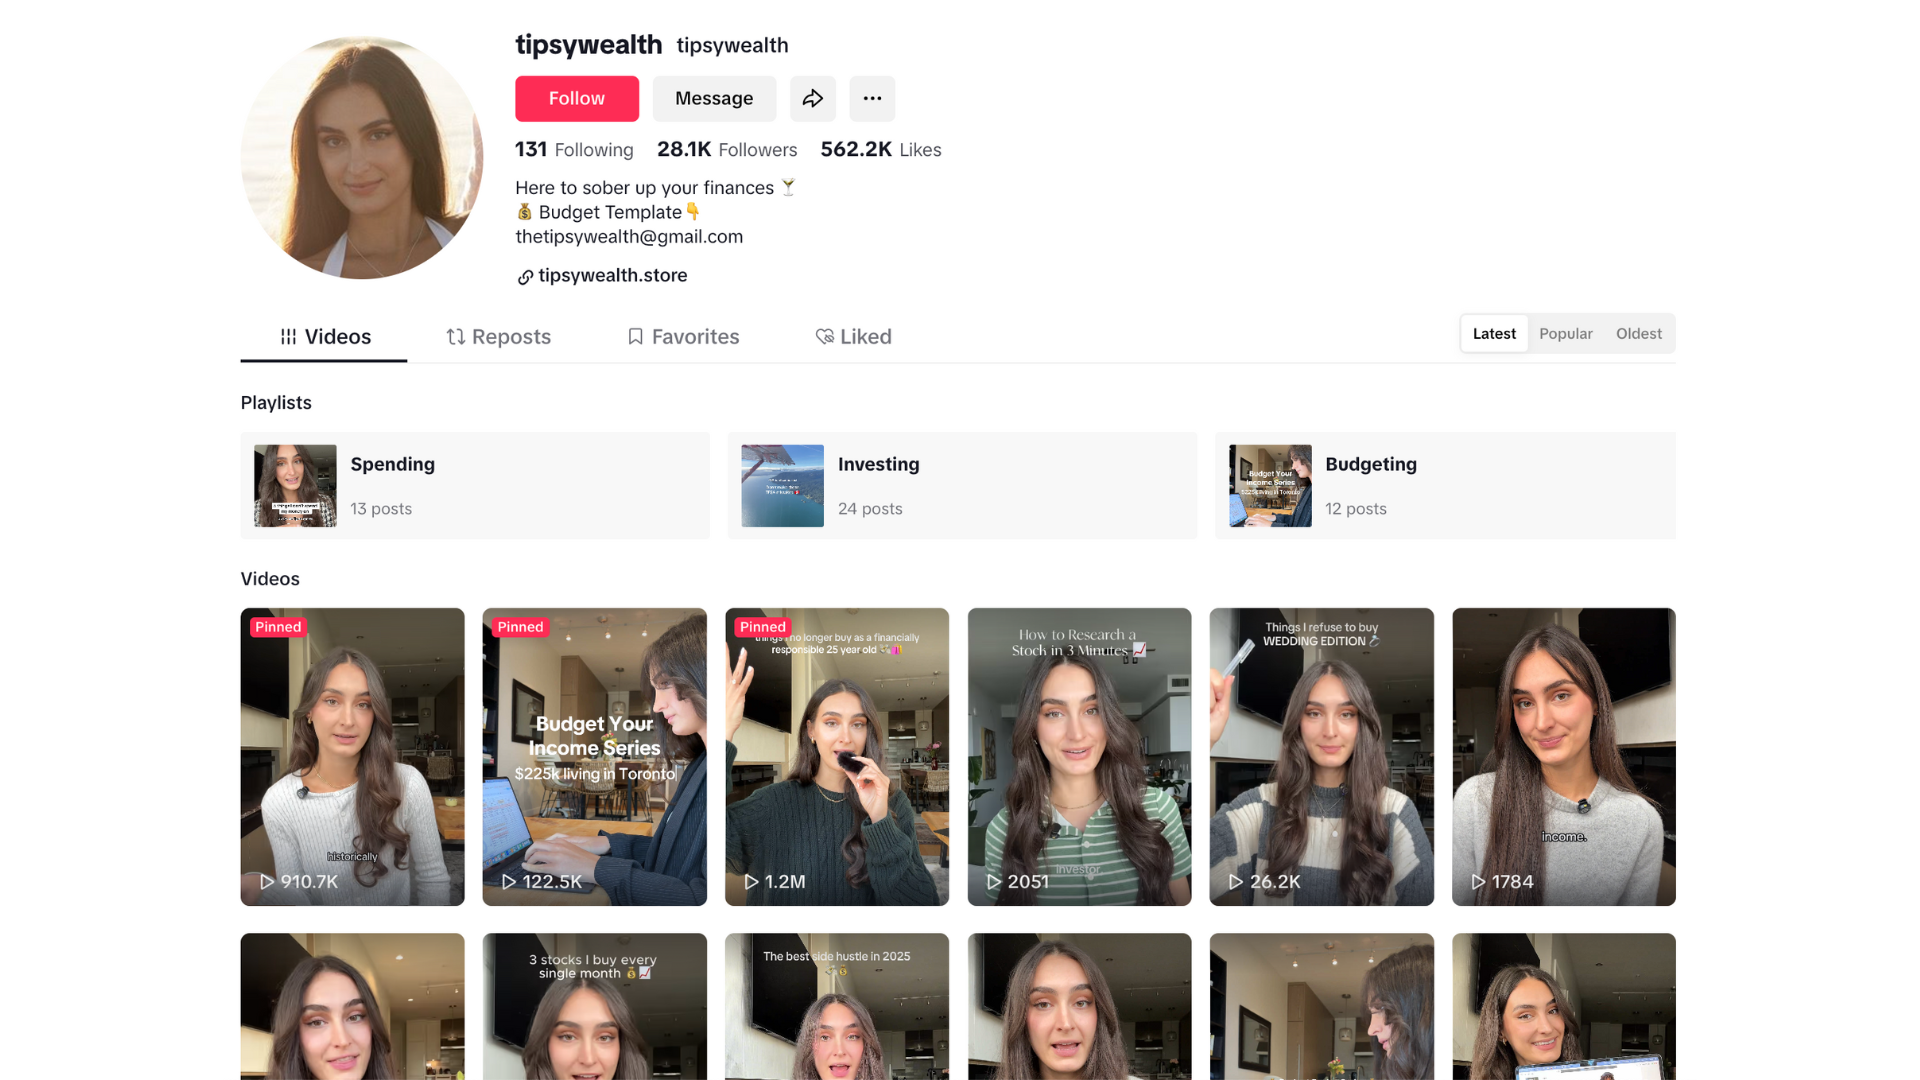The width and height of the screenshot is (1920, 1080).
Task: Click the share arrow icon
Action: (x=812, y=98)
